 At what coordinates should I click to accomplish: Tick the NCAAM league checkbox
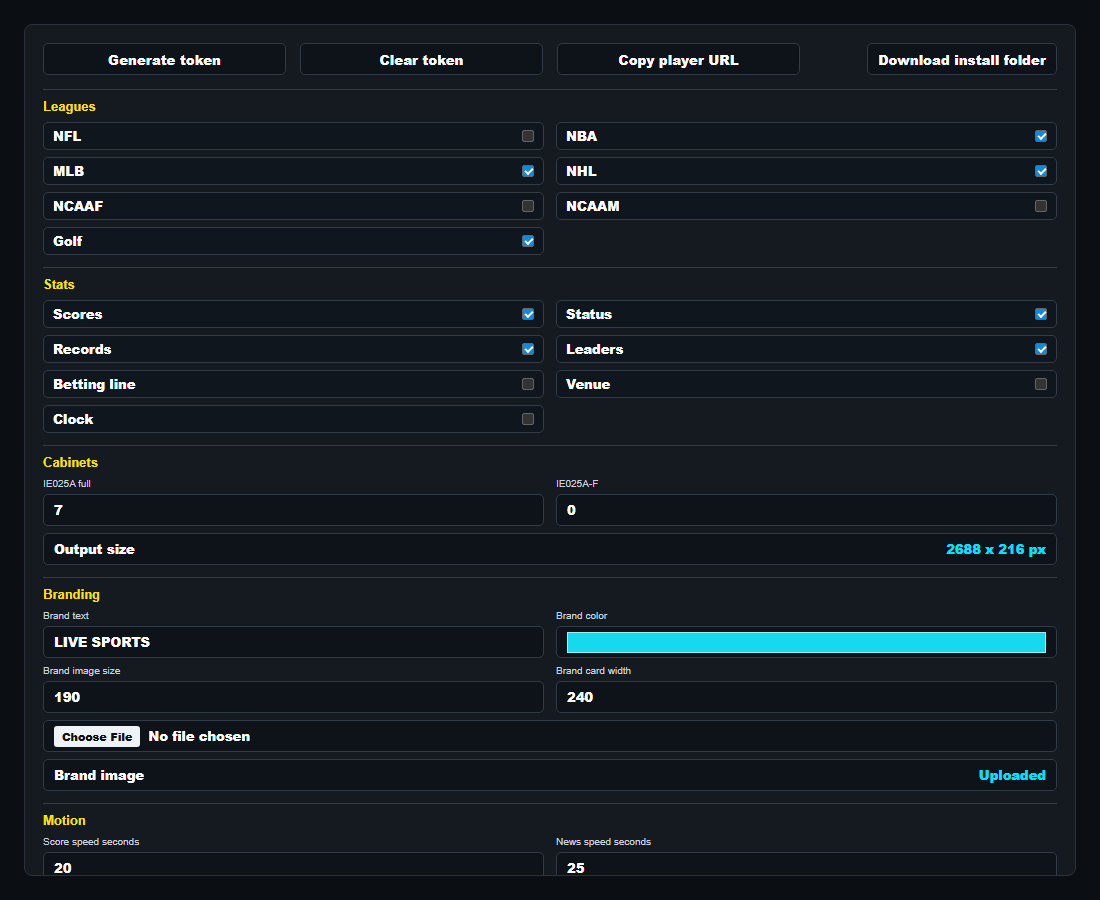pos(1041,206)
